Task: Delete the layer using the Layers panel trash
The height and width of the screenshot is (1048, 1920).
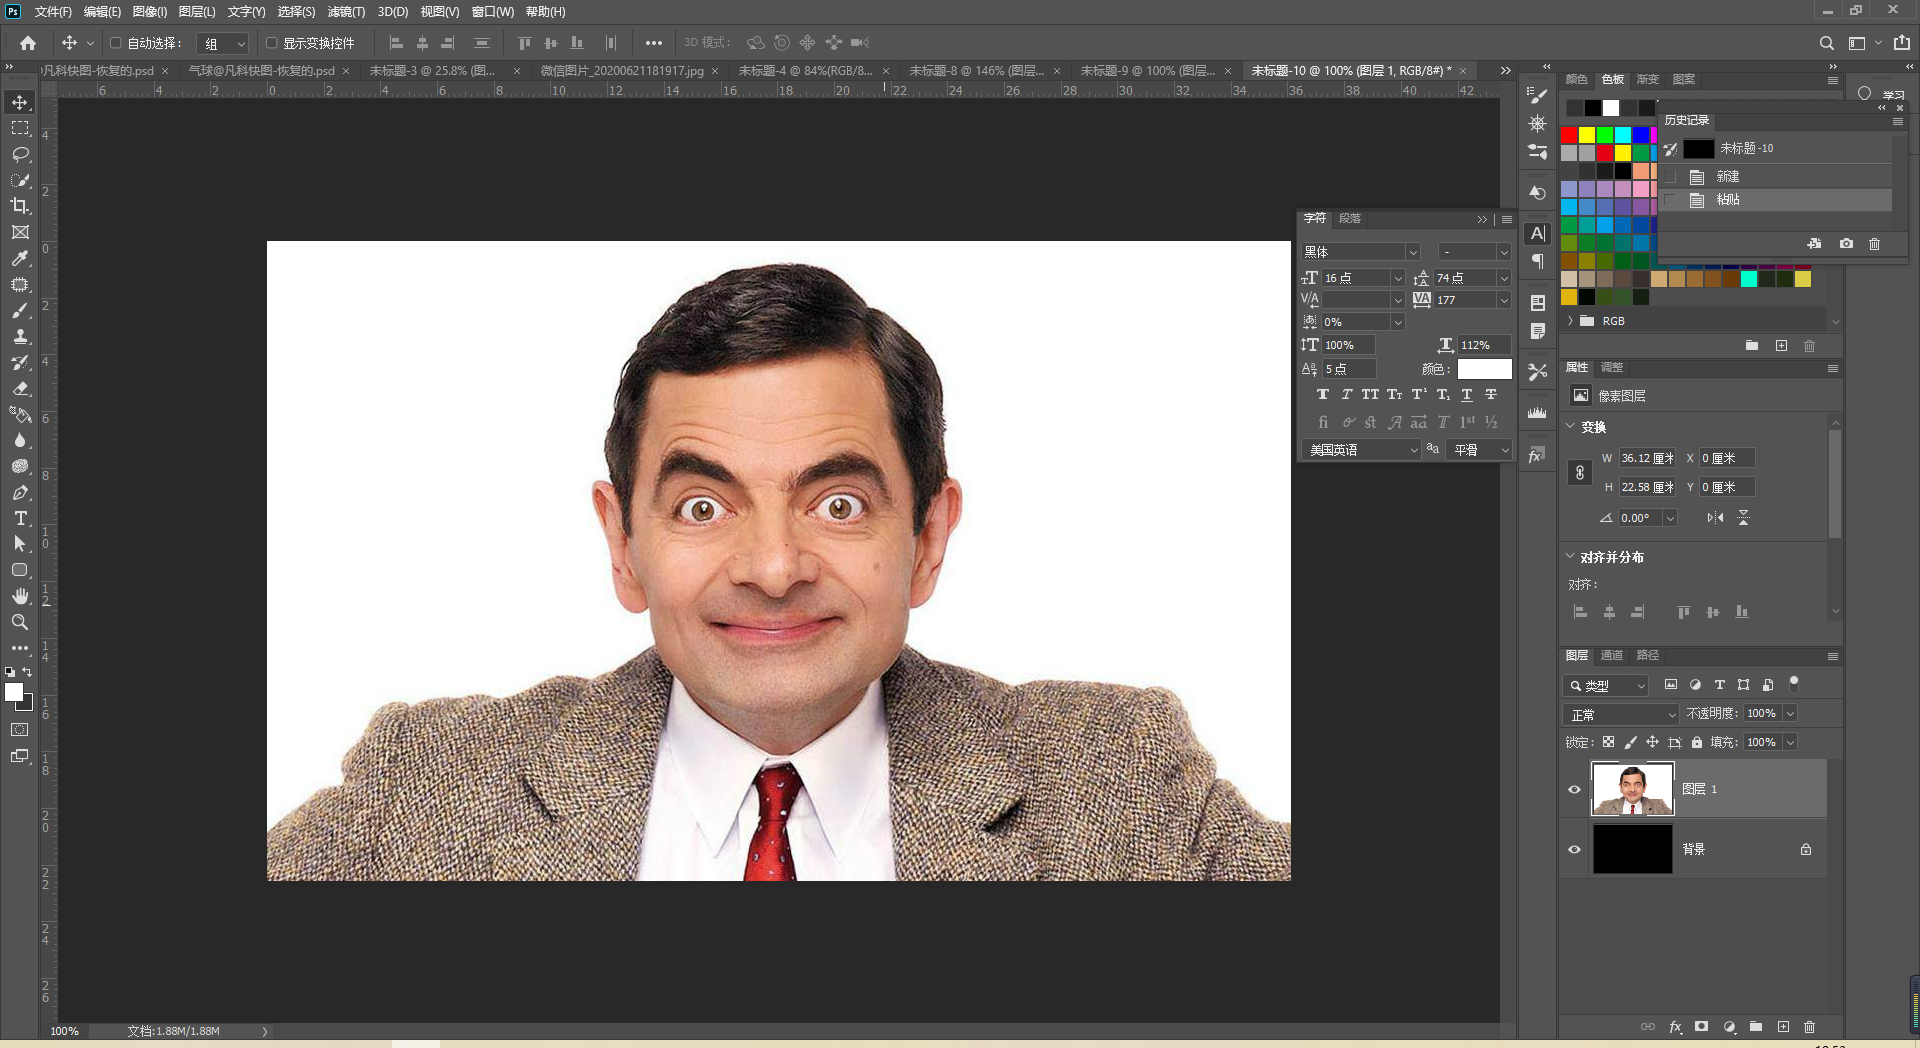Action: point(1809,1027)
